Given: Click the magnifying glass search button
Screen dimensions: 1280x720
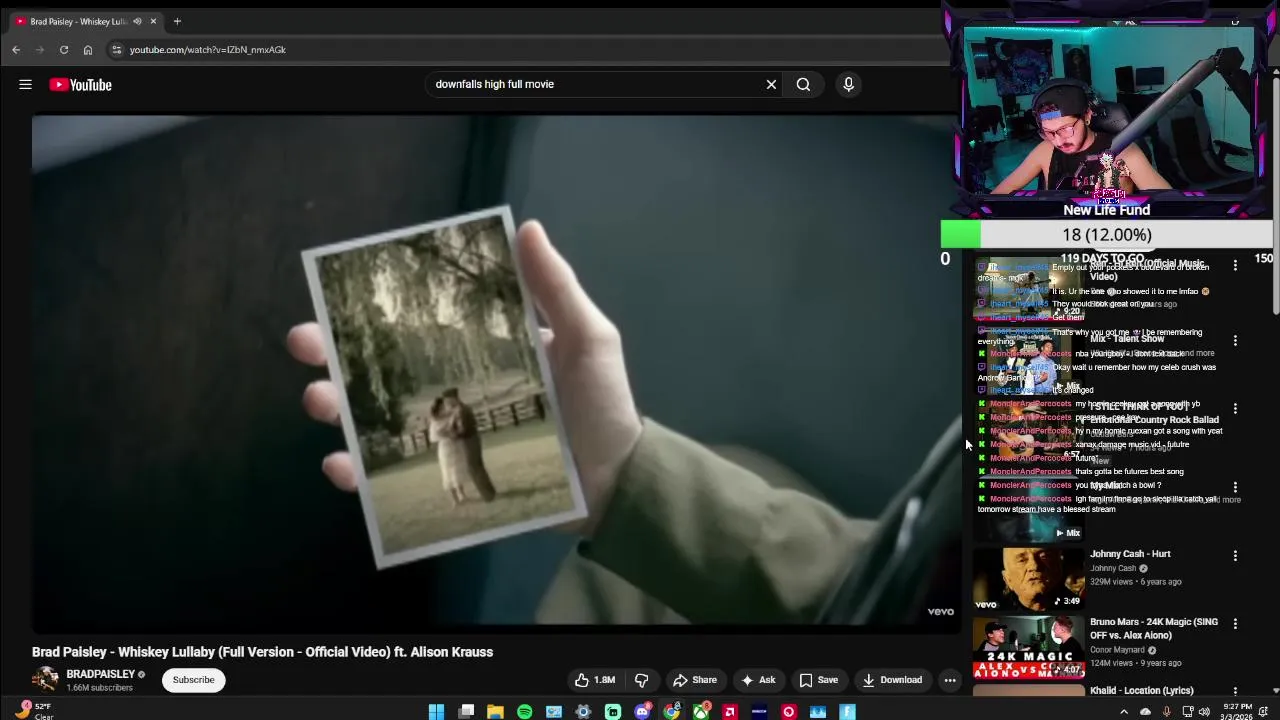Looking at the screenshot, I should [x=803, y=85].
